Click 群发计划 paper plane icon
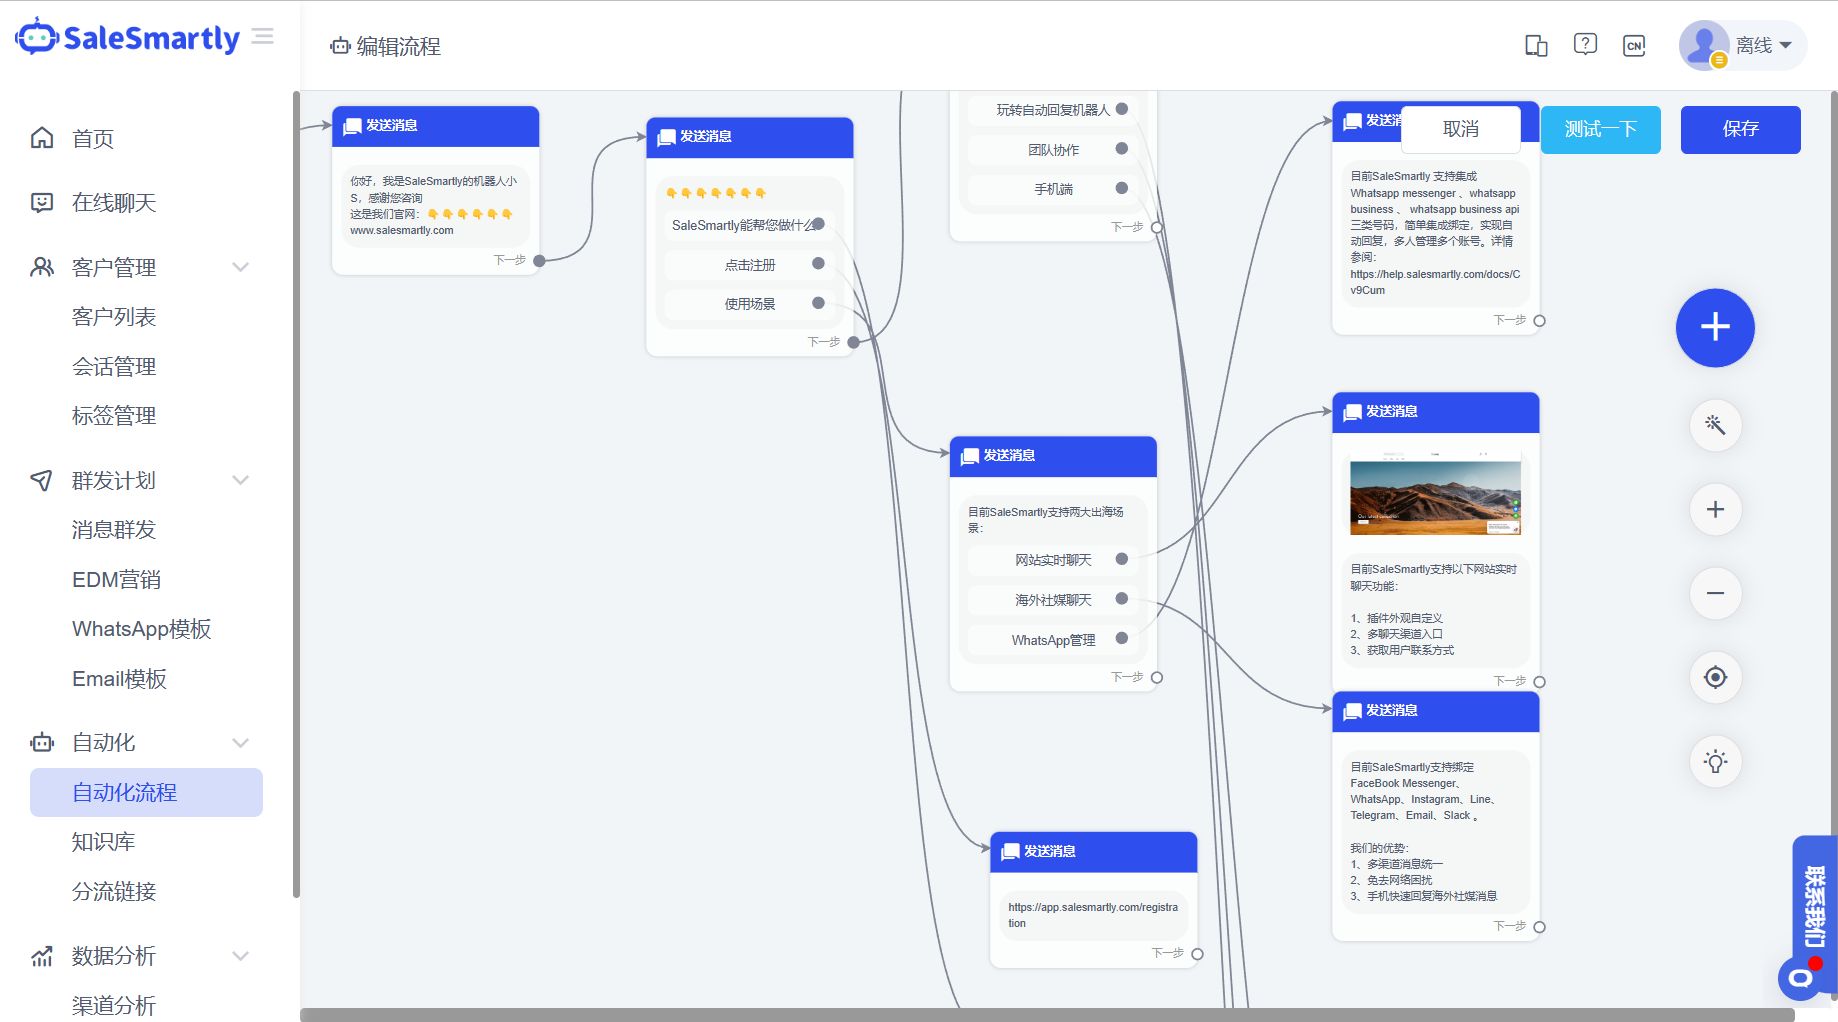 point(42,480)
